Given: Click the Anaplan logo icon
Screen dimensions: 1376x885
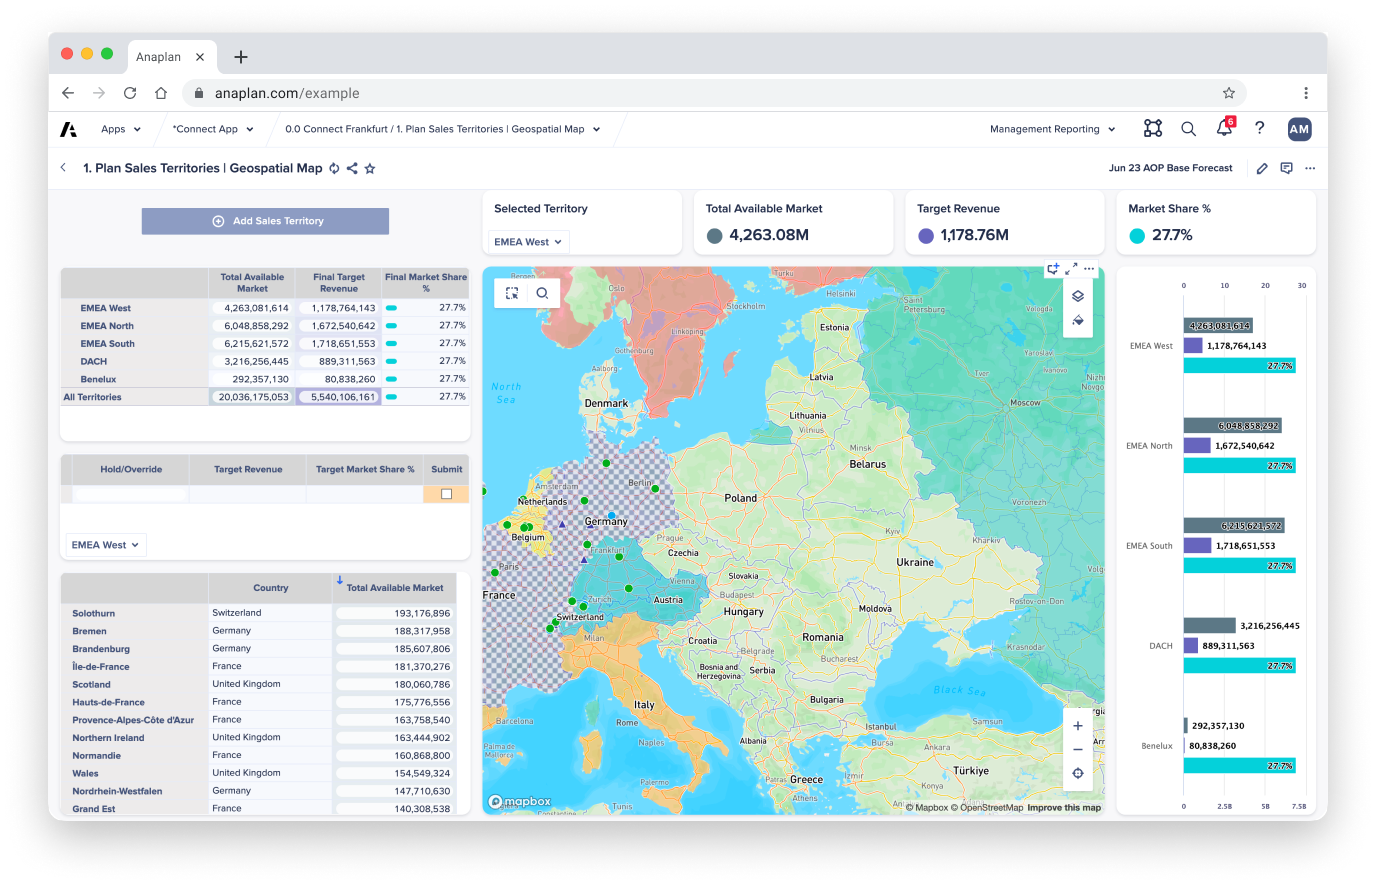Looking at the screenshot, I should point(68,129).
